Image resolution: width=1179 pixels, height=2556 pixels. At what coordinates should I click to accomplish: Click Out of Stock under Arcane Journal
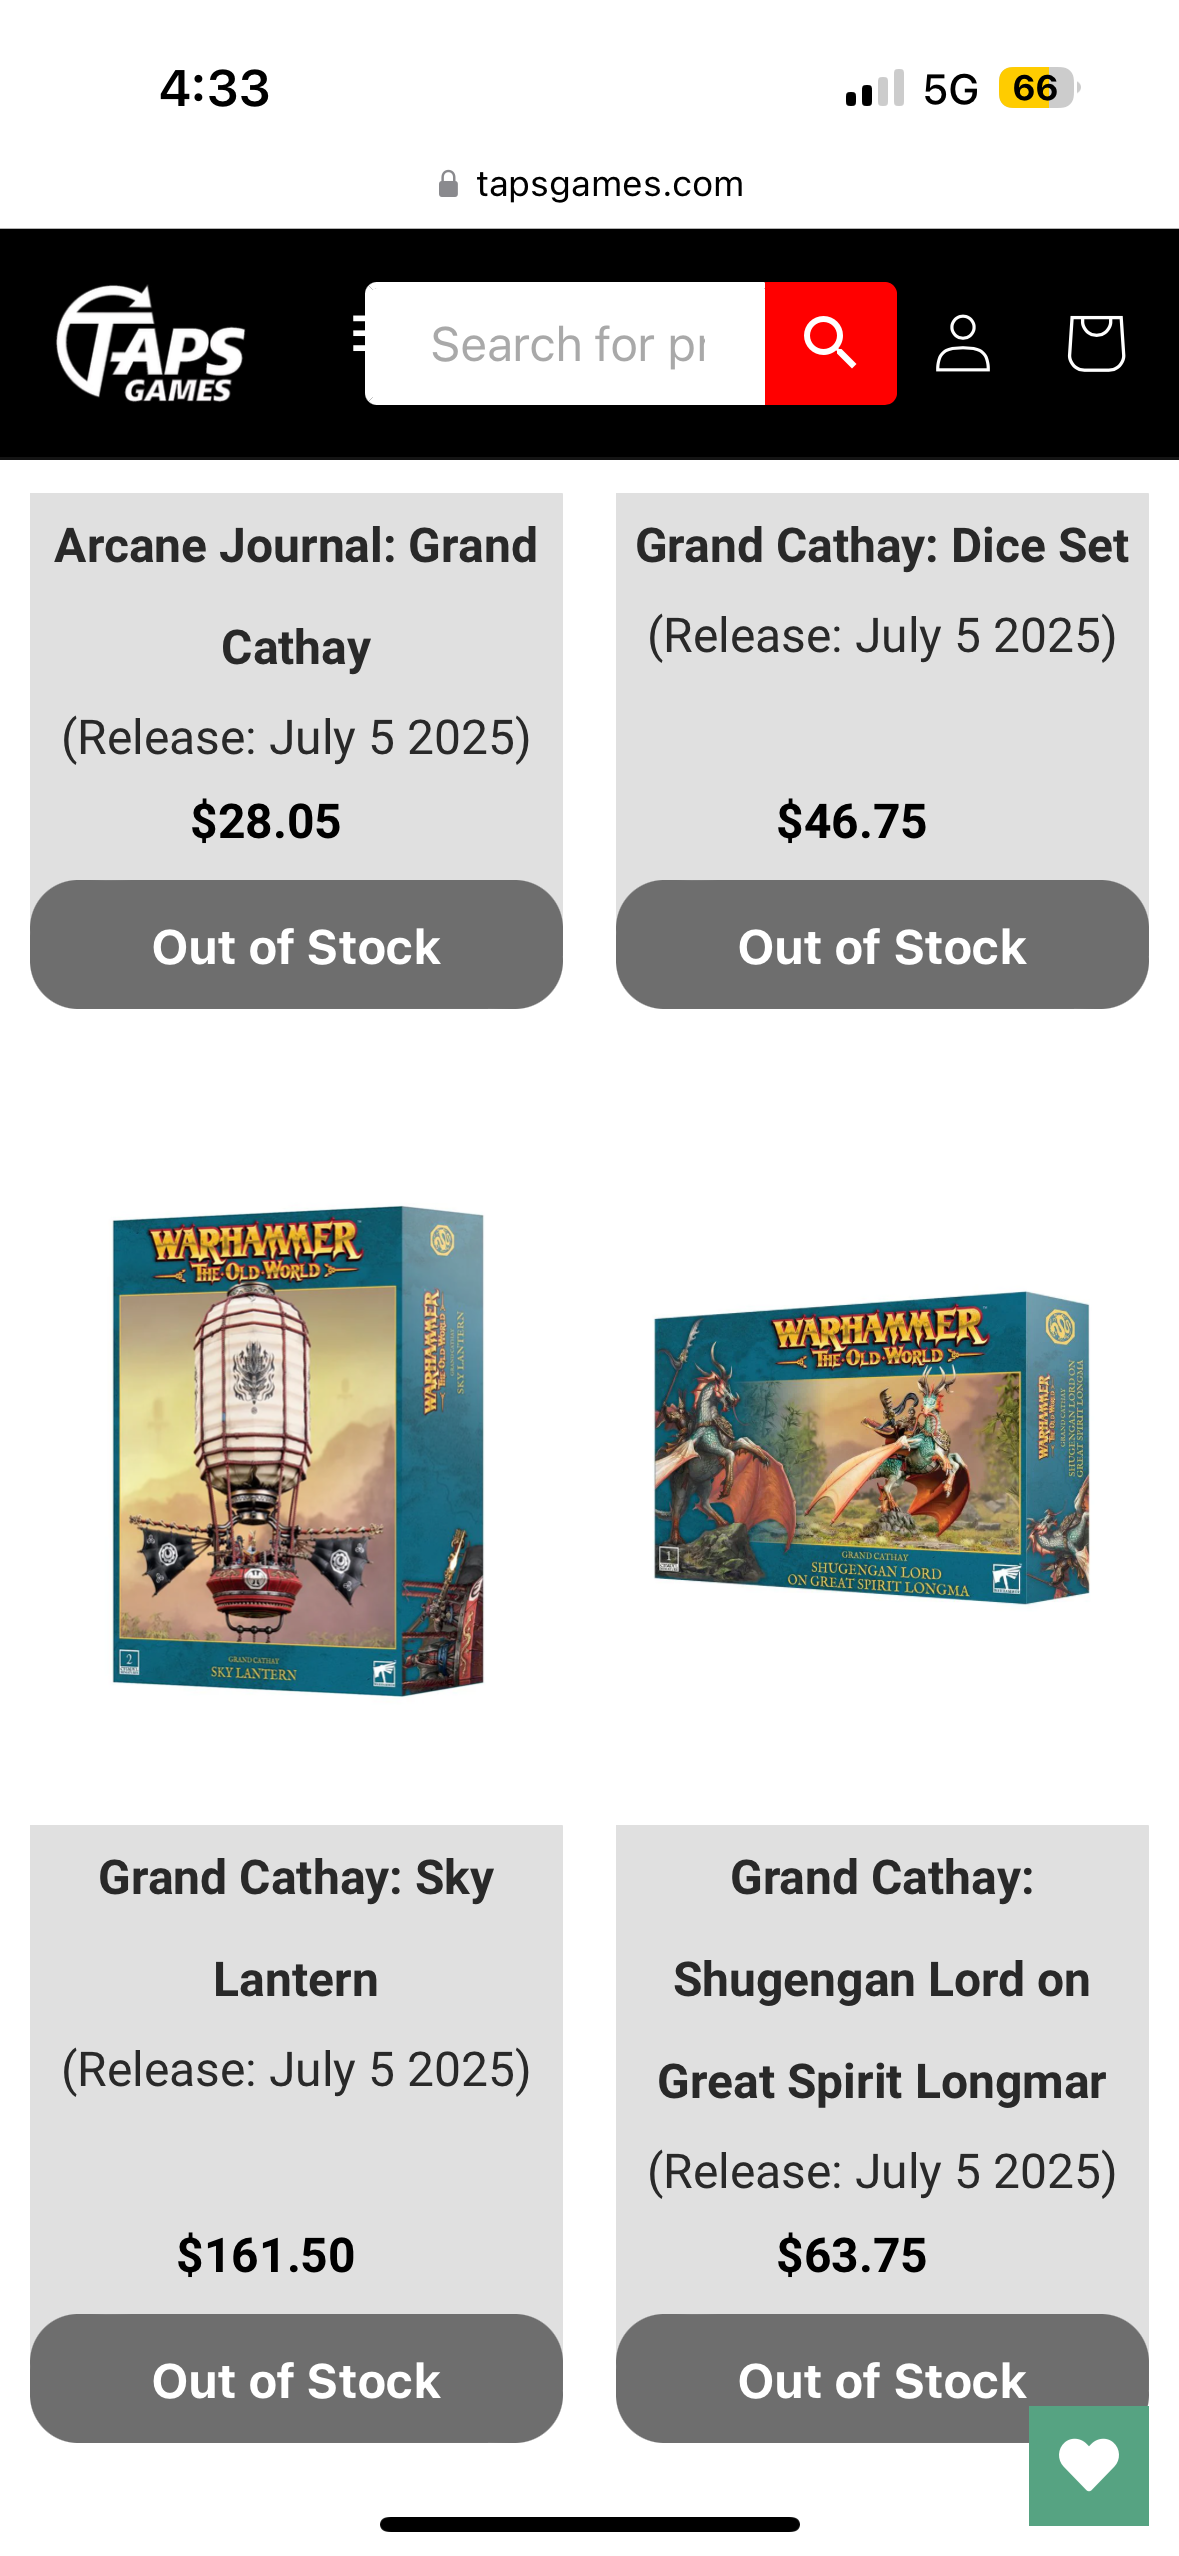point(296,945)
